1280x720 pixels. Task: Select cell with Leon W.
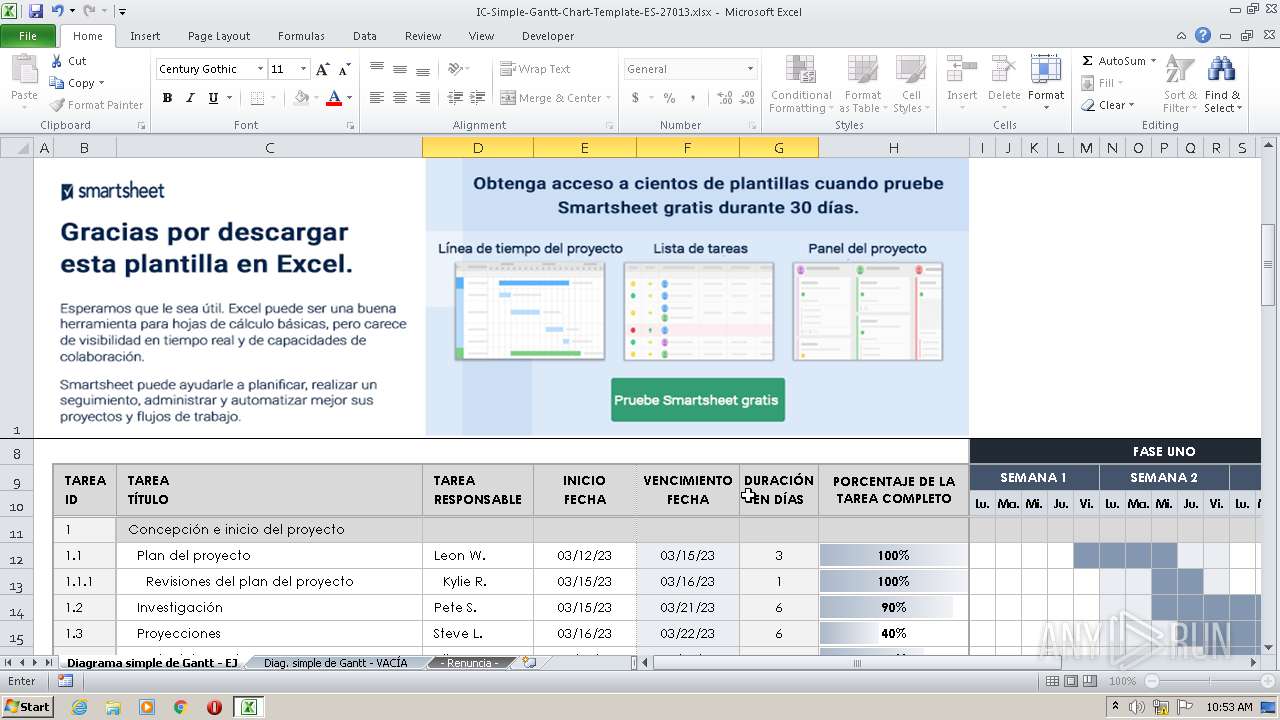click(x=478, y=555)
